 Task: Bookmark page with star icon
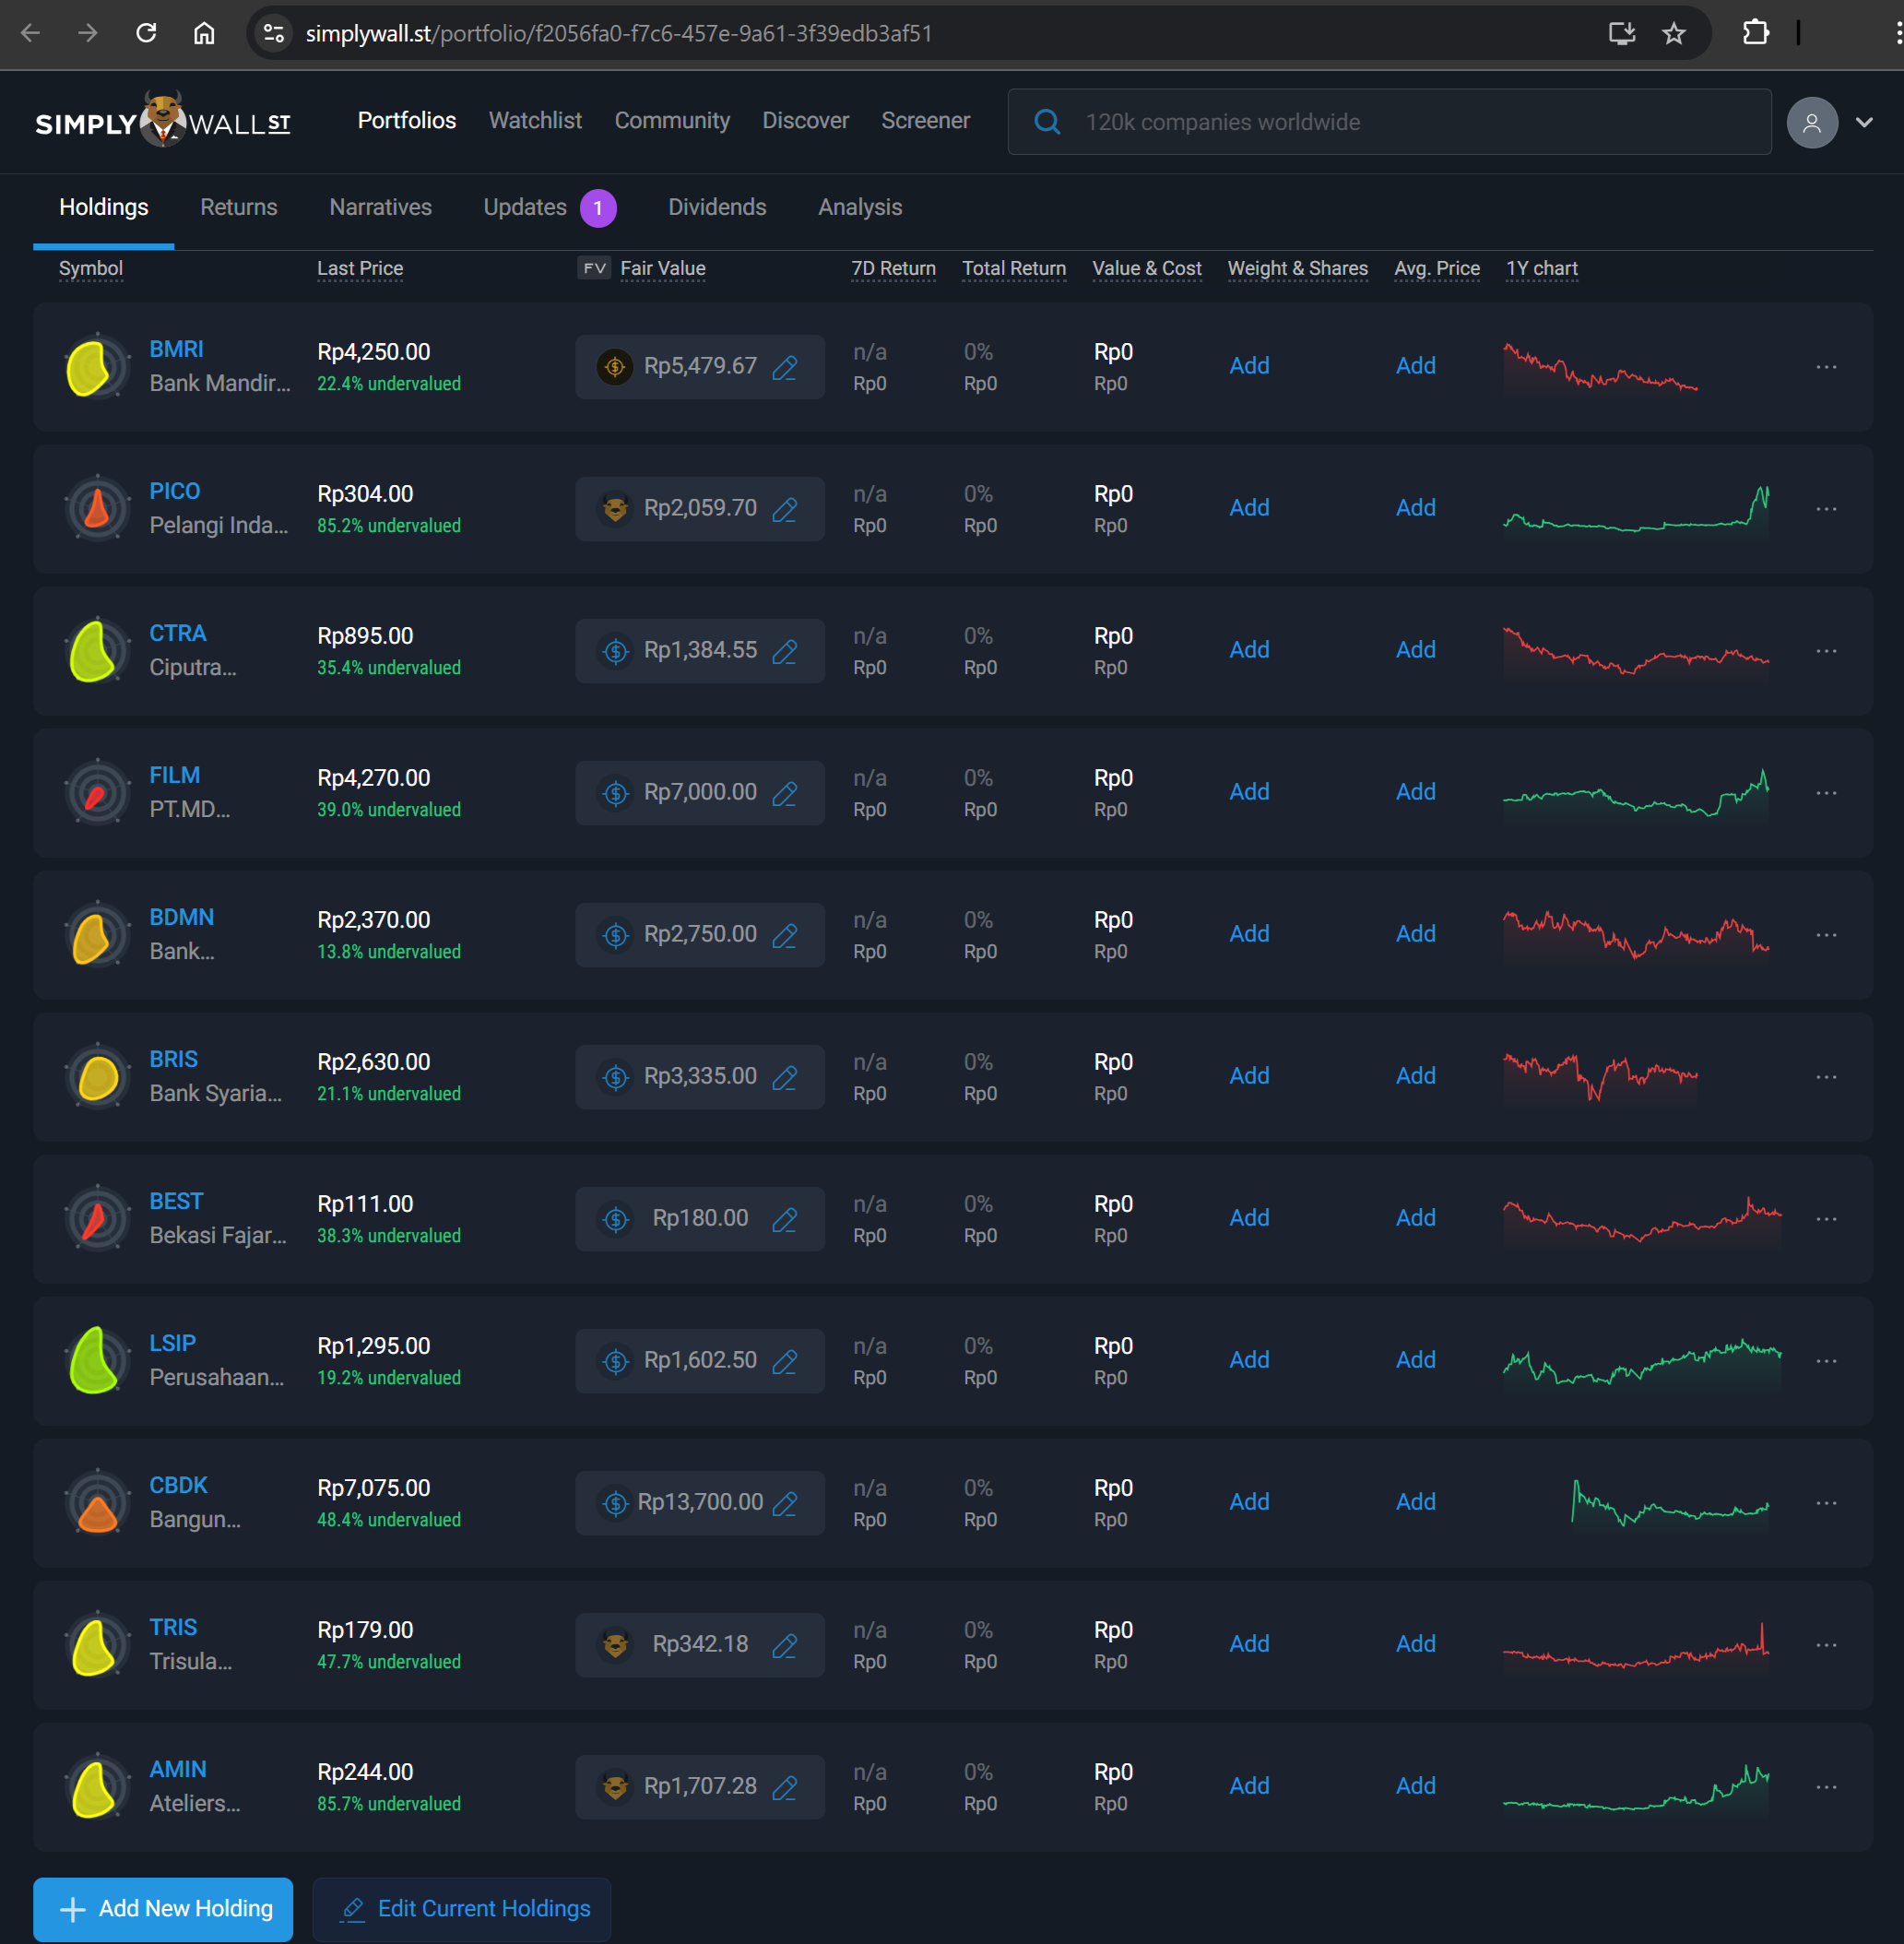pyautogui.click(x=1673, y=33)
